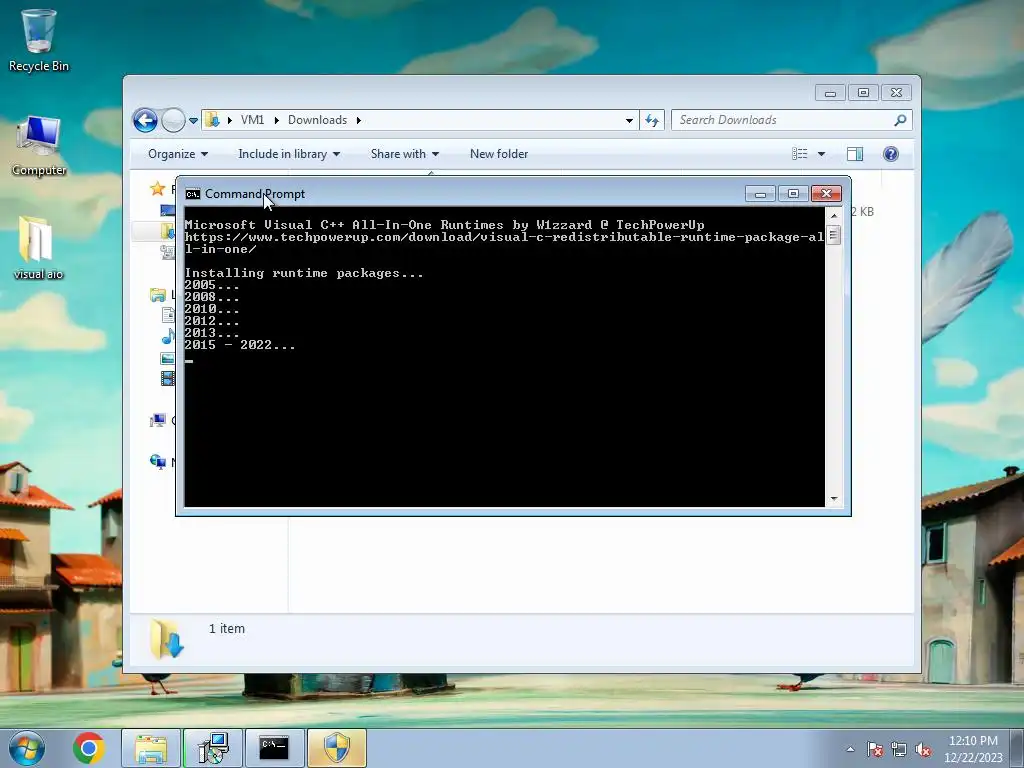
Task: Open the UAC shield taskbar item
Action: pyautogui.click(x=337, y=748)
